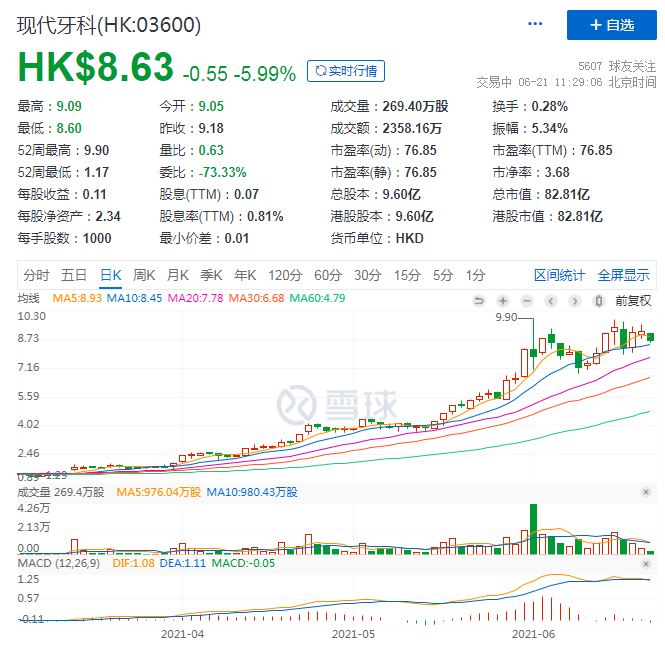Switch to 1分 interval tab
The width and height of the screenshot is (665, 652).
pos(475,275)
